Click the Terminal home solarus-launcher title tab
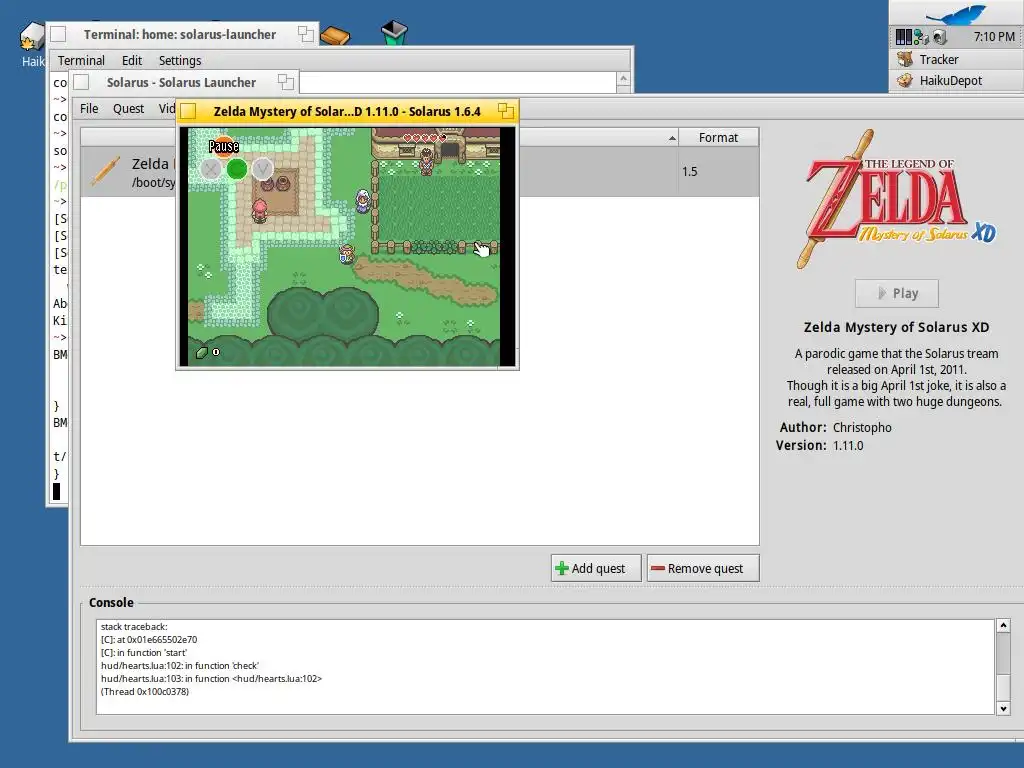Screen dimensions: 1024x768 (x=180, y=35)
